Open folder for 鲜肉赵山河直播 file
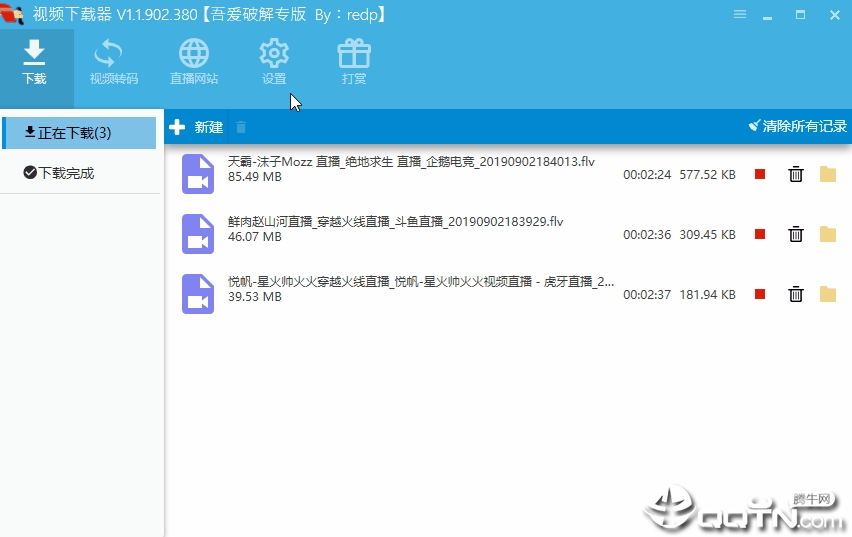The width and height of the screenshot is (852, 537). coord(828,234)
